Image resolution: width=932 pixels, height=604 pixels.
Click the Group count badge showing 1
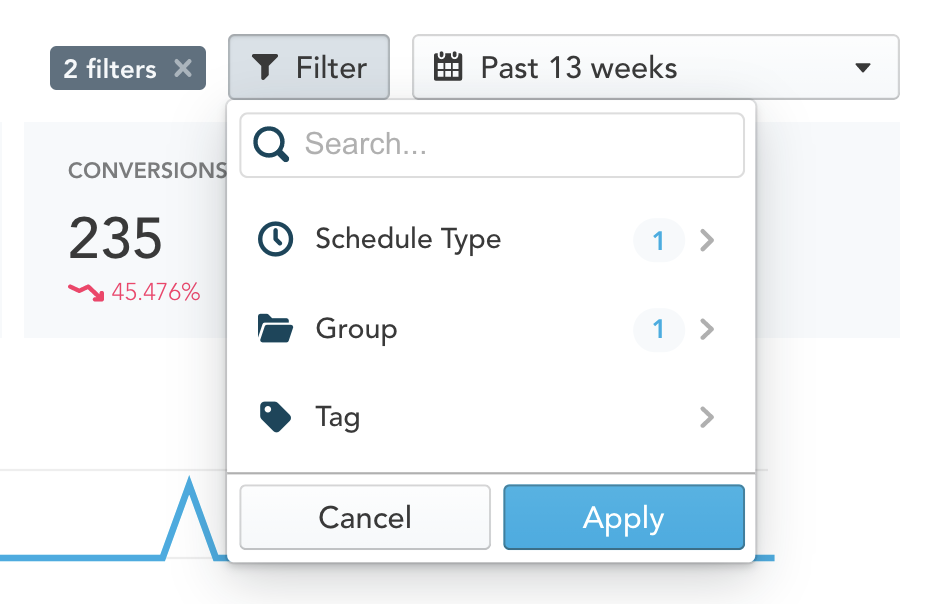coord(659,329)
